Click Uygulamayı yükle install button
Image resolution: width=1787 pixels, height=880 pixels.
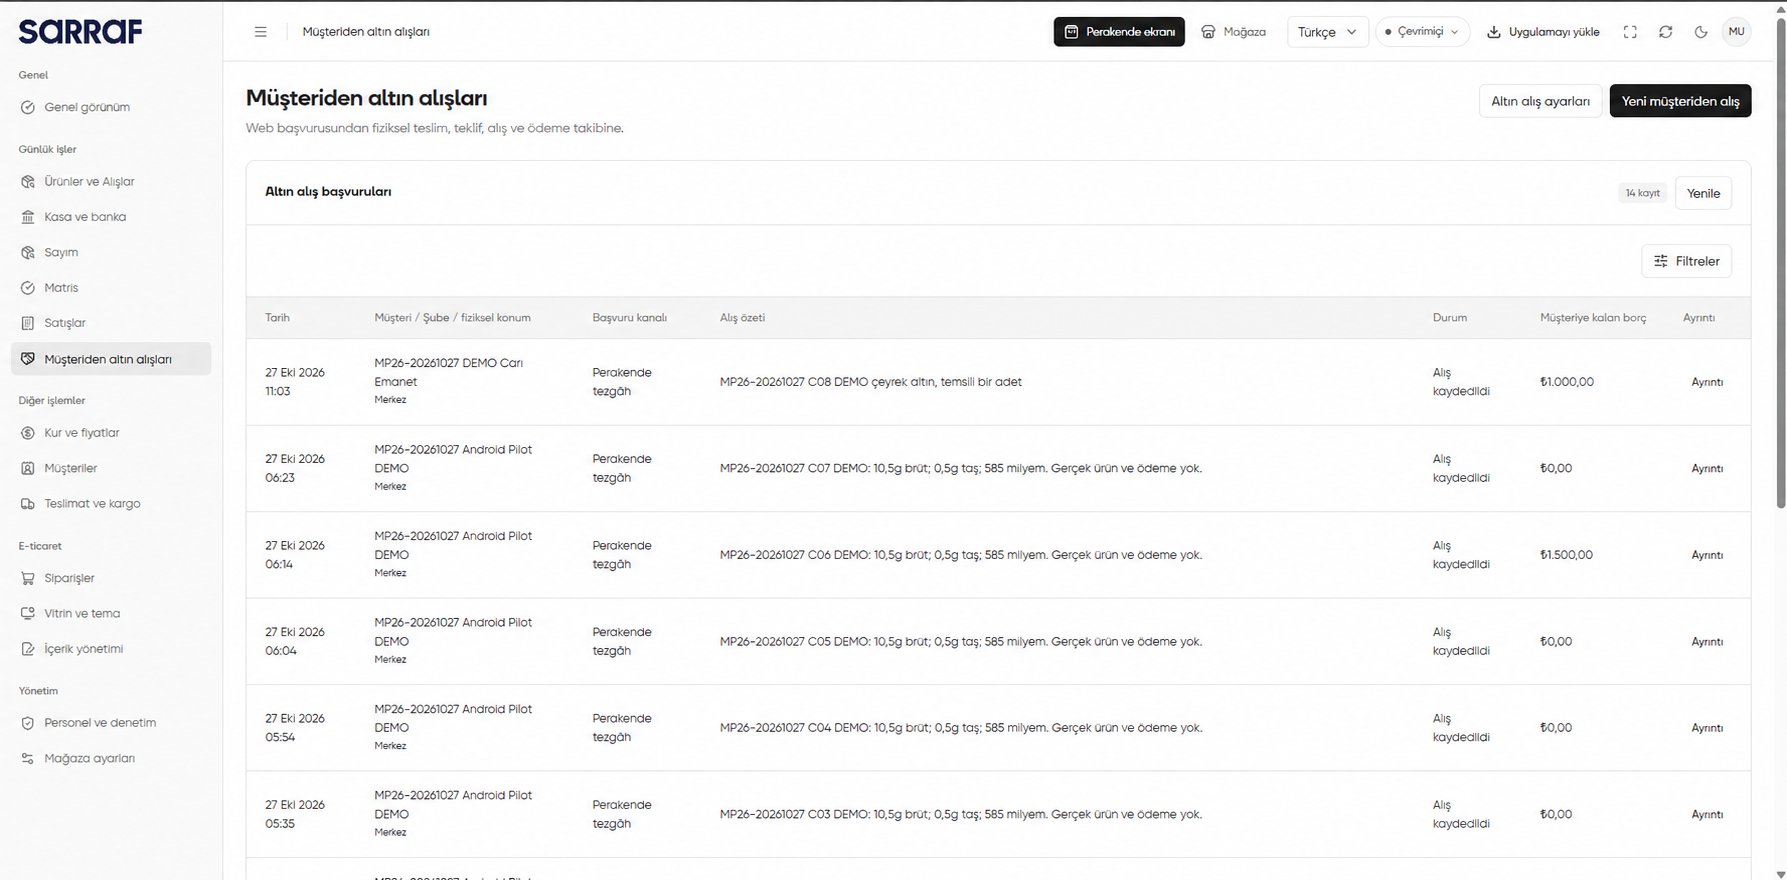[1543, 32]
